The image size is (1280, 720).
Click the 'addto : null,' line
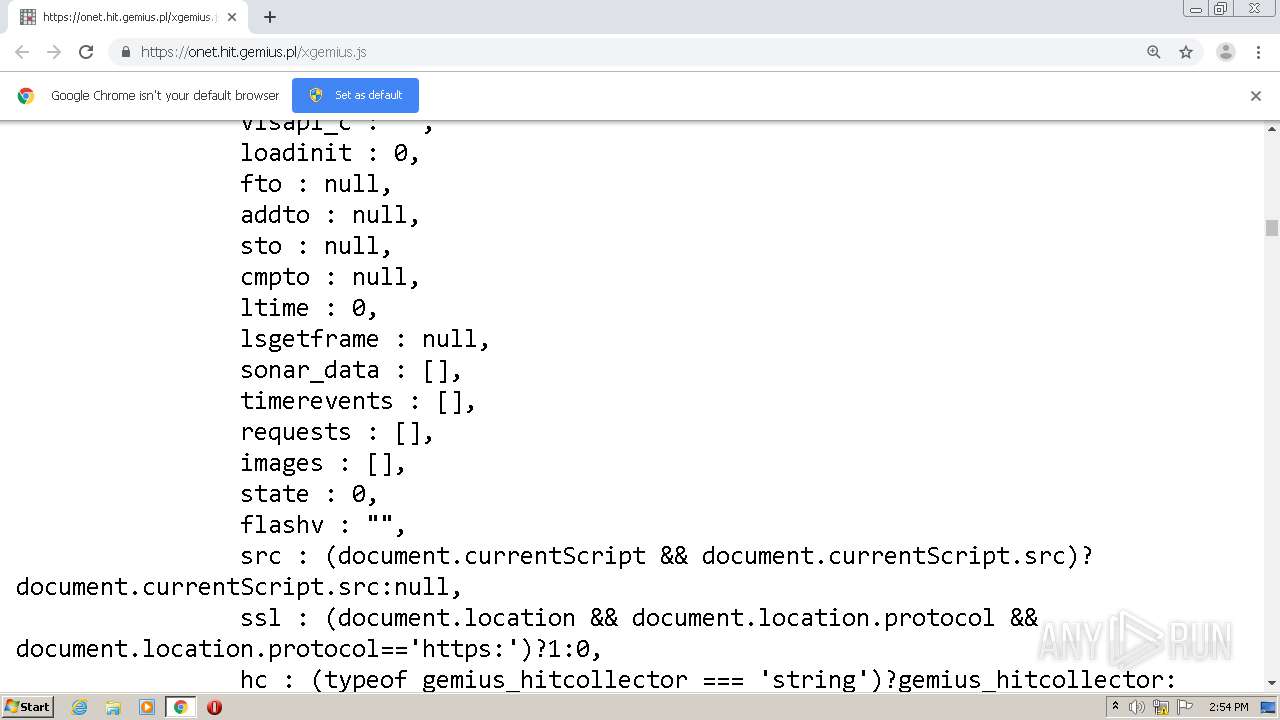330,215
